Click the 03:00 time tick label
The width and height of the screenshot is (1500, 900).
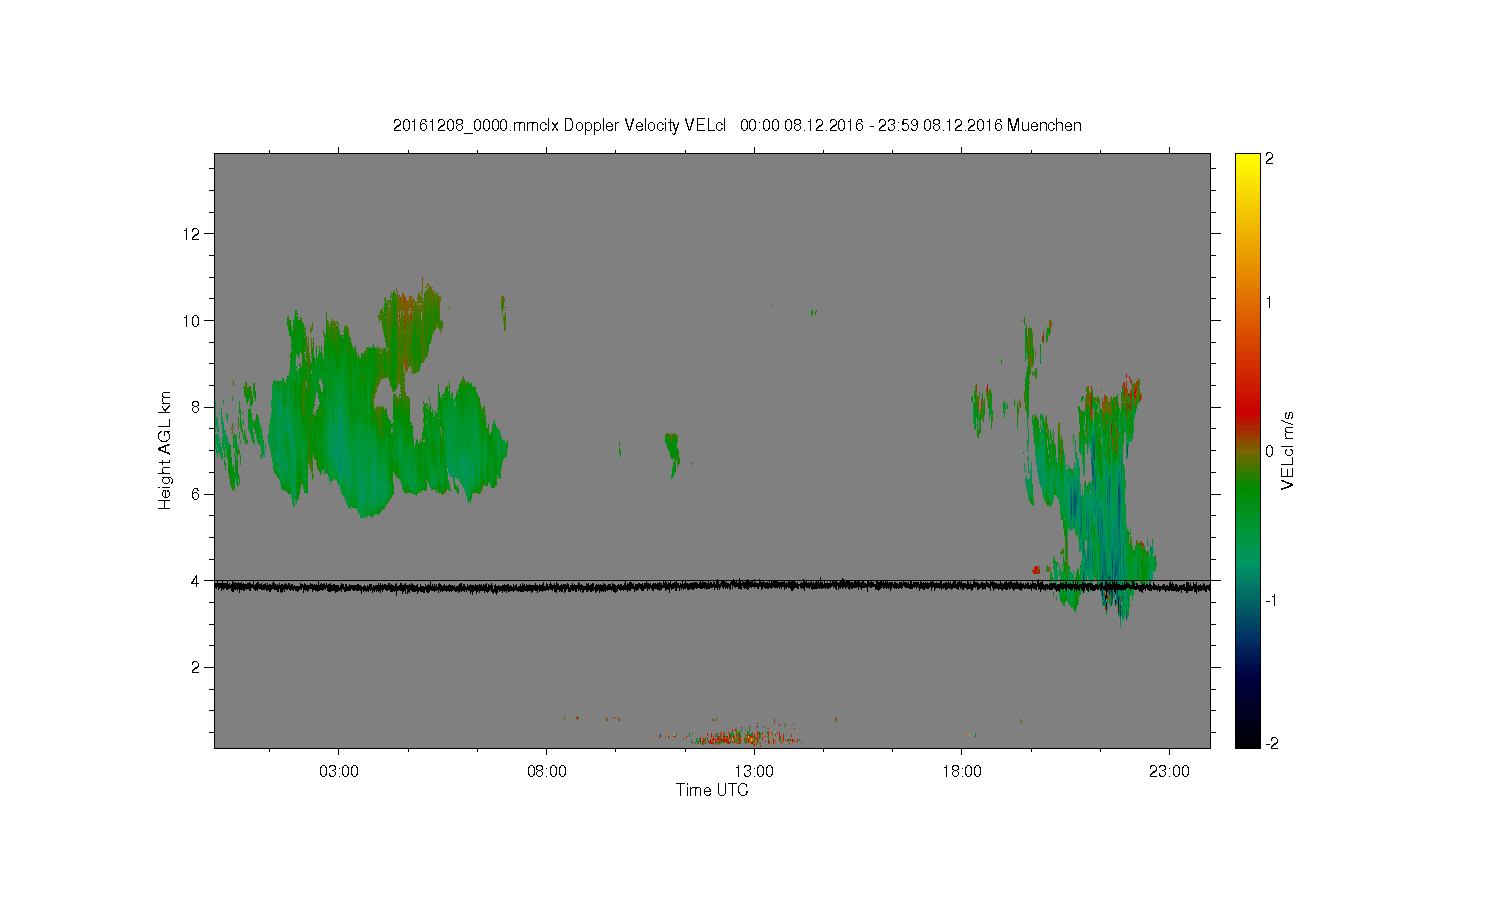tap(339, 772)
